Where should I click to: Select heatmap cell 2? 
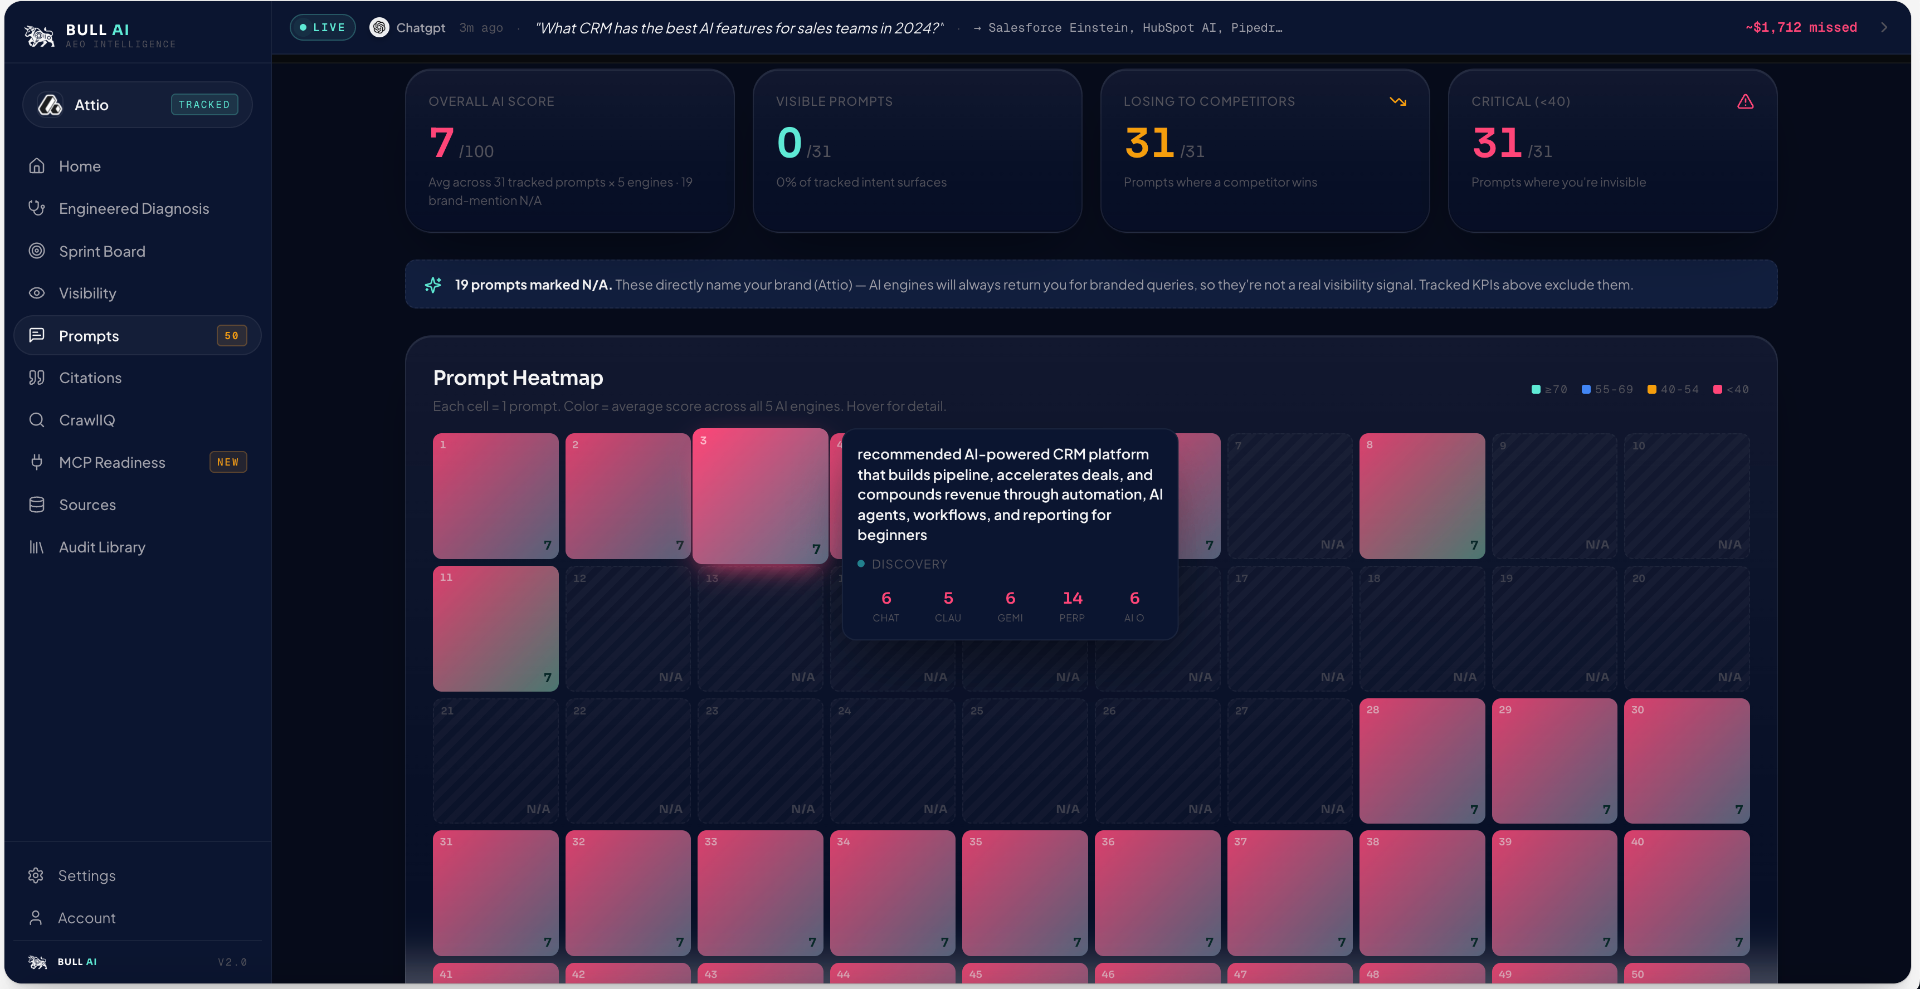tap(628, 496)
